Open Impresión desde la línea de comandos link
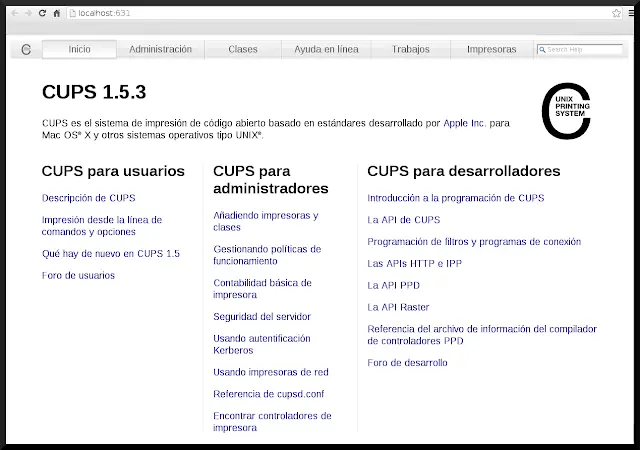This screenshot has height=450, width=640. point(102,226)
